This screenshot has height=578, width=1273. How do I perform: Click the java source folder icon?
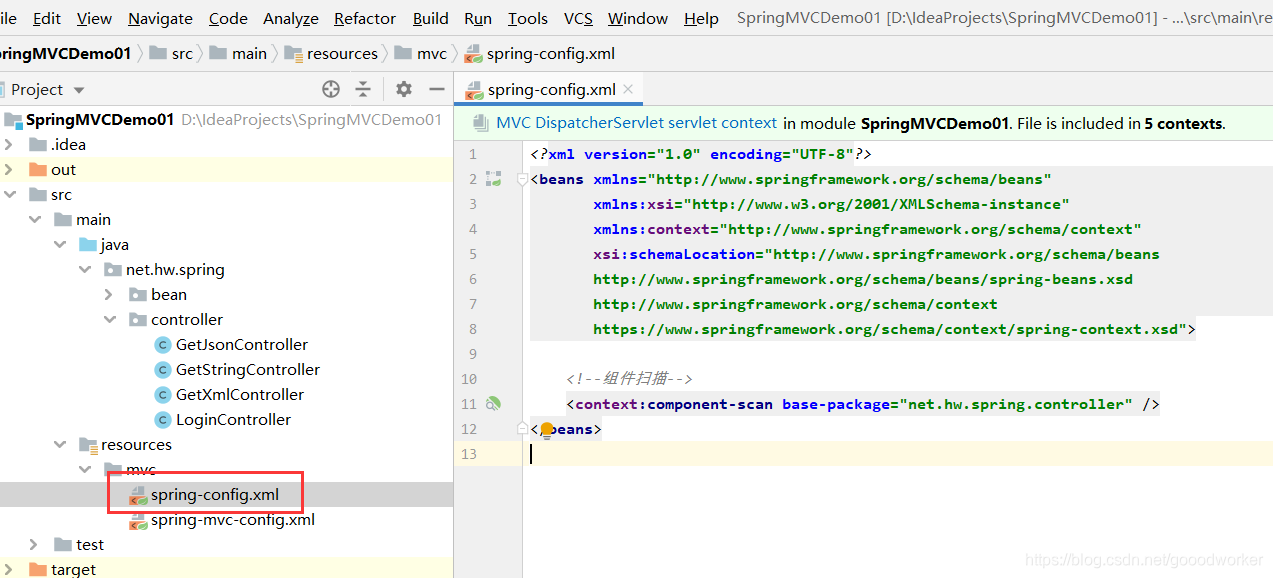tap(88, 244)
